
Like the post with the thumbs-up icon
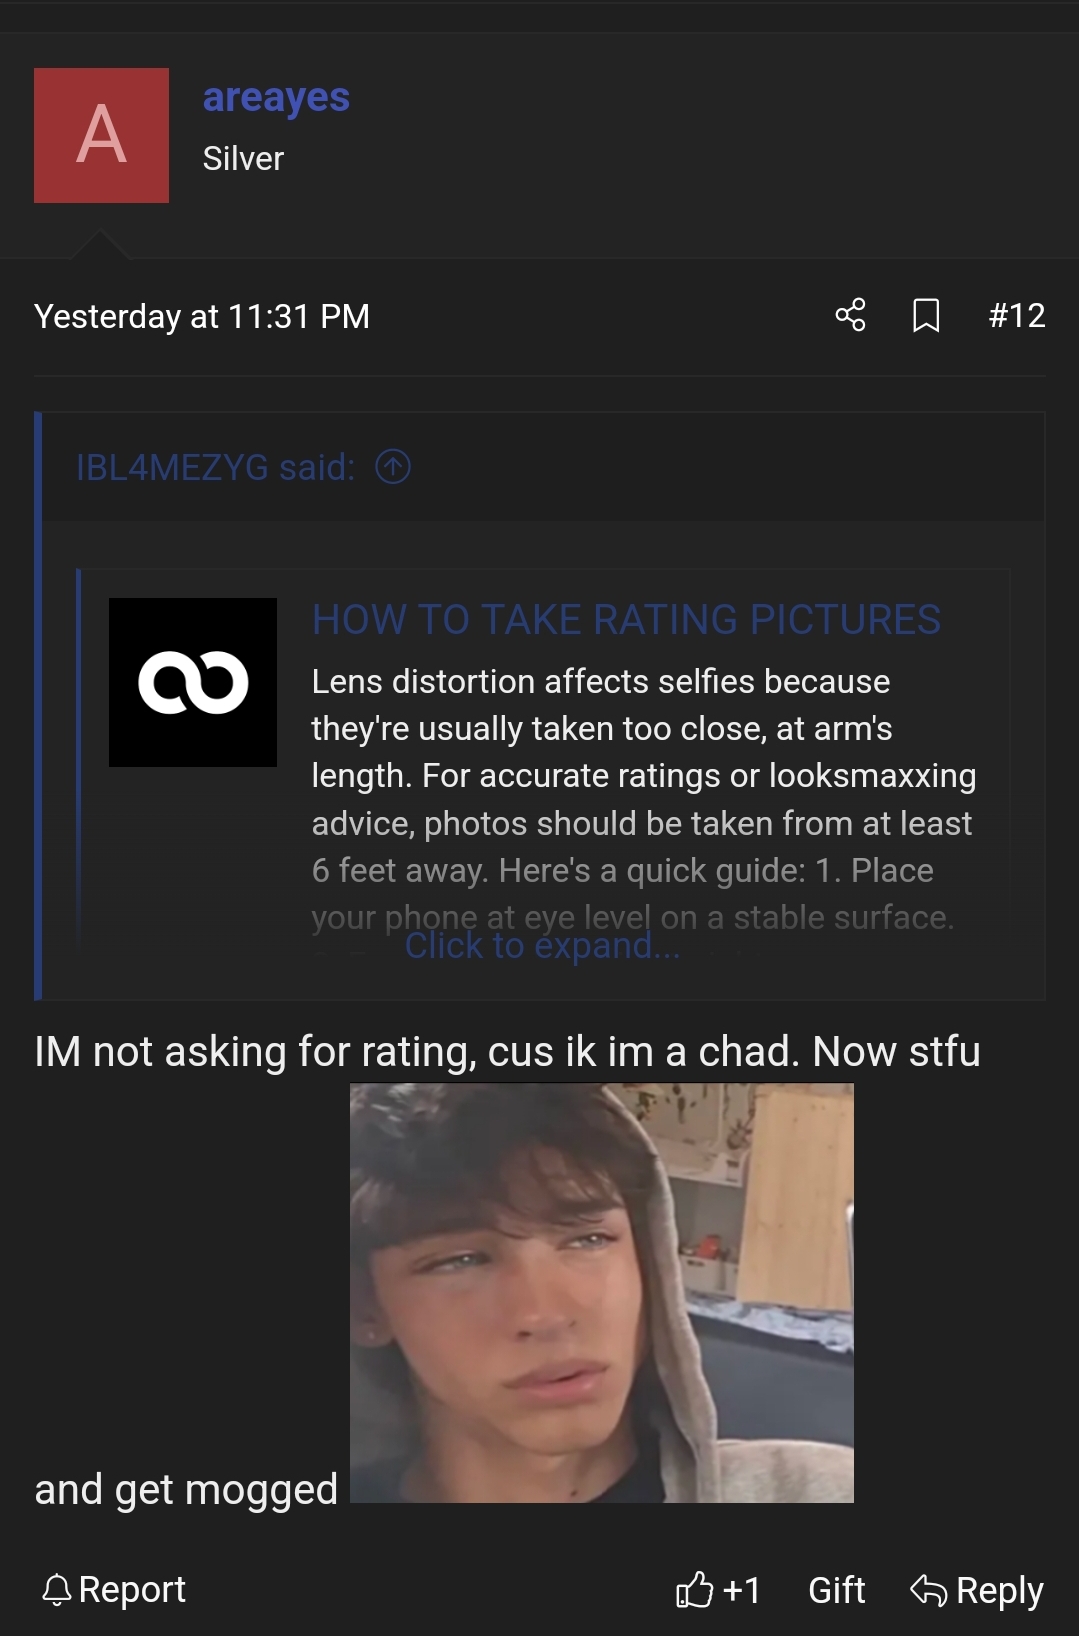pyautogui.click(x=694, y=1589)
